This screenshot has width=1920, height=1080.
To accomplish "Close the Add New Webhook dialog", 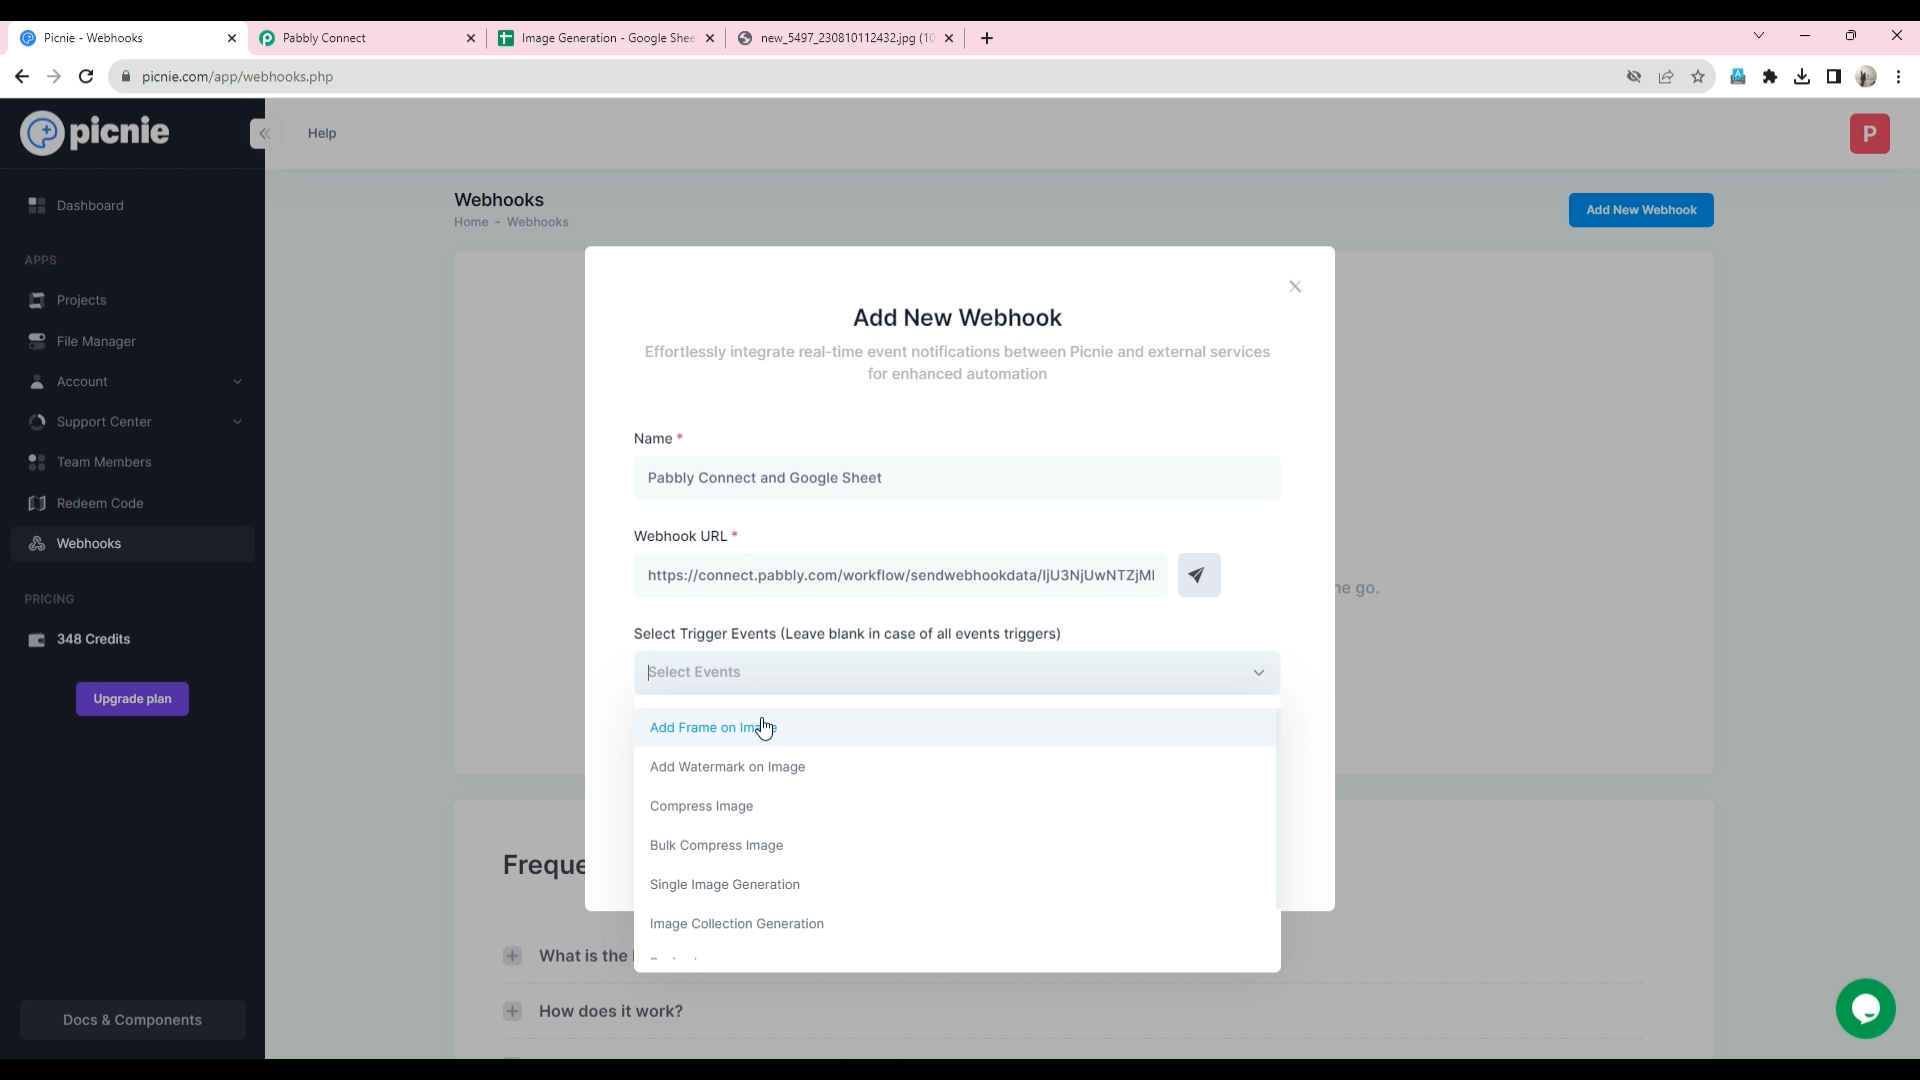I will pyautogui.click(x=1295, y=287).
